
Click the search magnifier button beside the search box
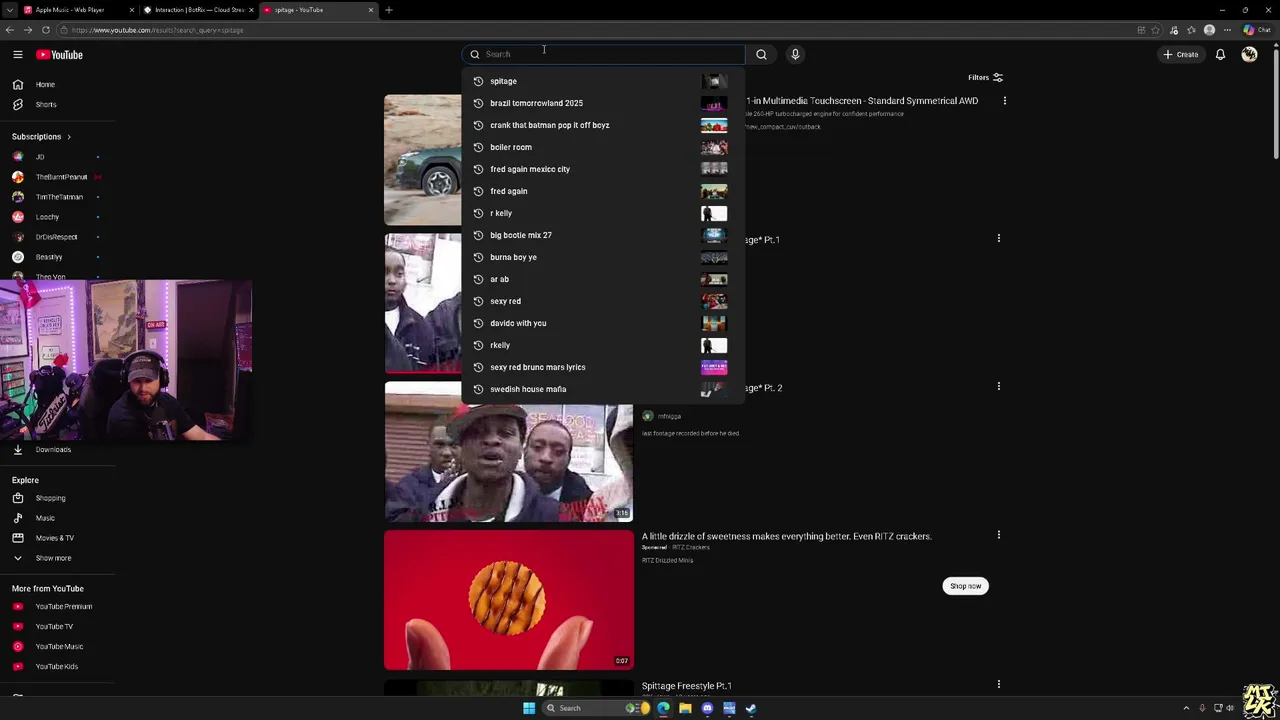click(761, 54)
